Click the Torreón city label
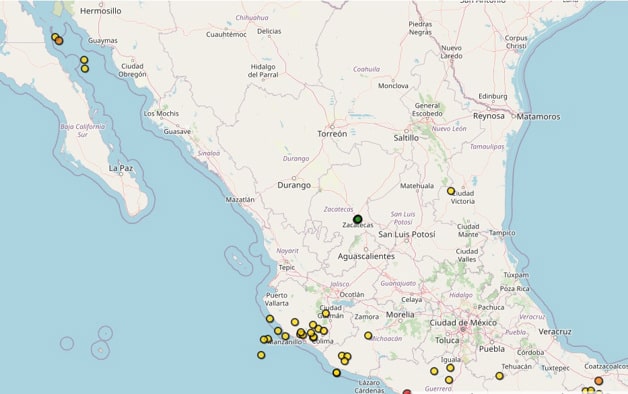628x394 pixels. (332, 134)
